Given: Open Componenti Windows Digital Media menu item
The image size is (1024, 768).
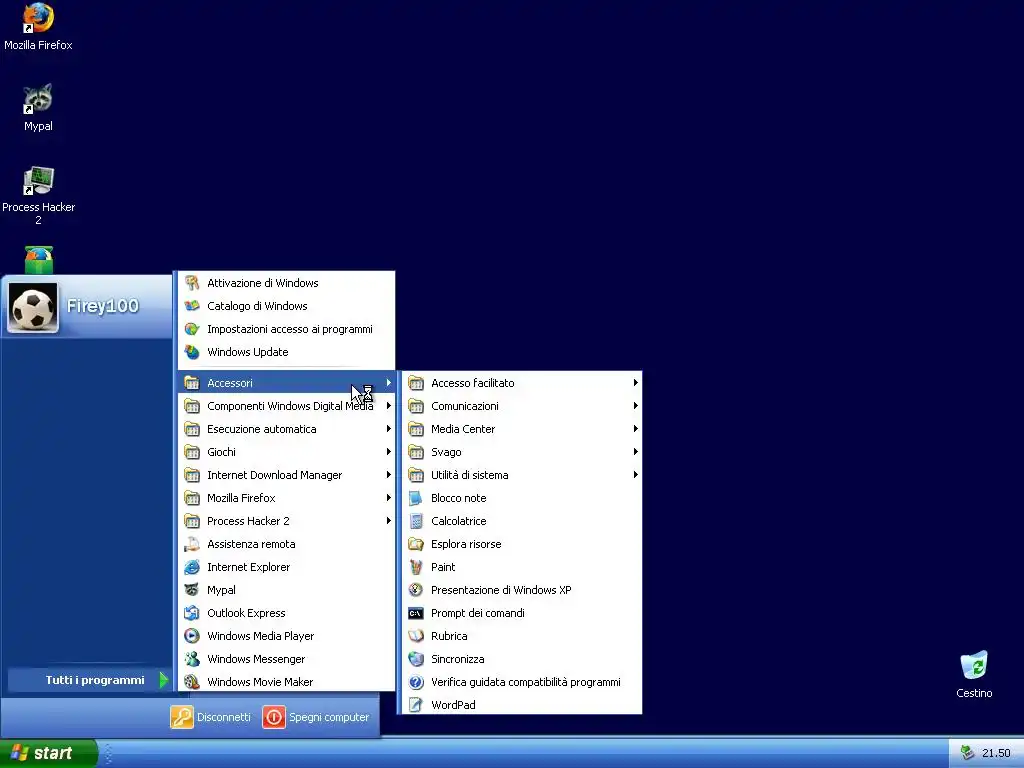Looking at the screenshot, I should point(287,406).
